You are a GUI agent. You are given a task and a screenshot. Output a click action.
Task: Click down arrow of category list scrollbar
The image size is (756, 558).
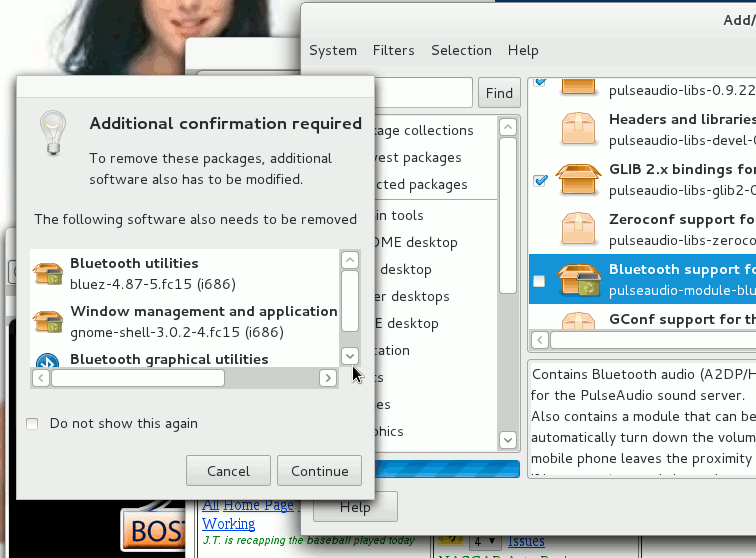point(508,439)
